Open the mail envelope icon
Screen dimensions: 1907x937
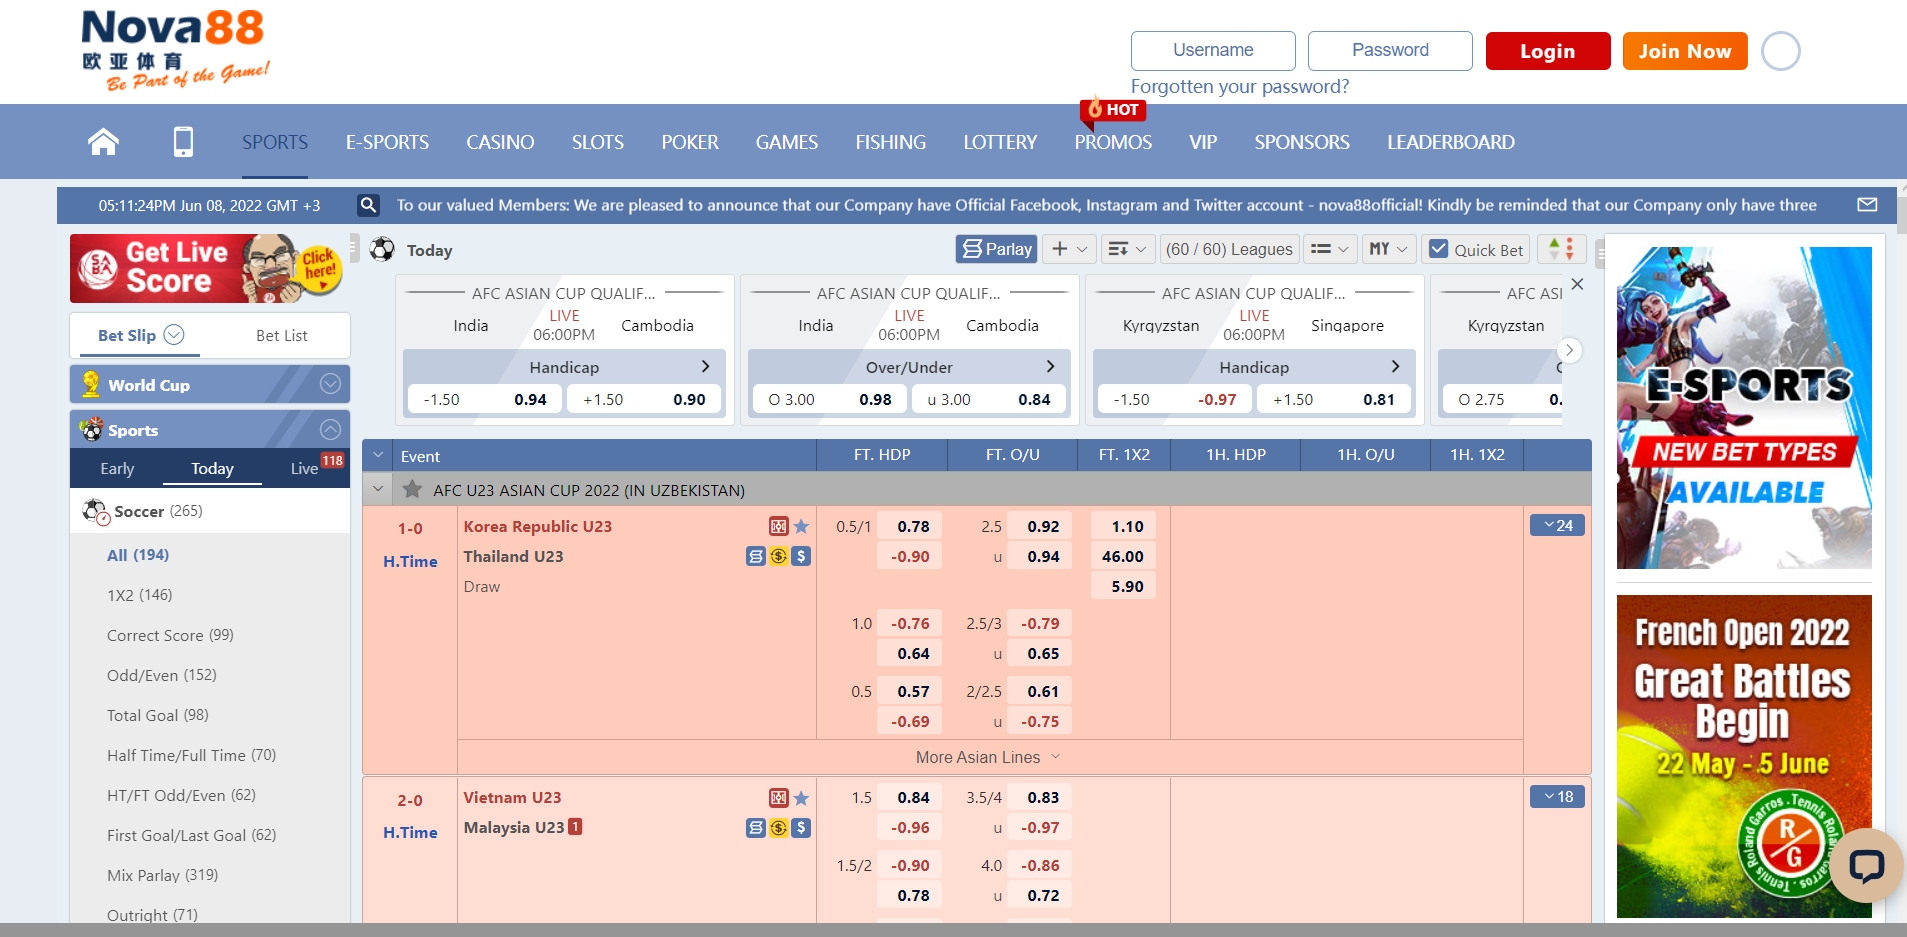[1867, 205]
